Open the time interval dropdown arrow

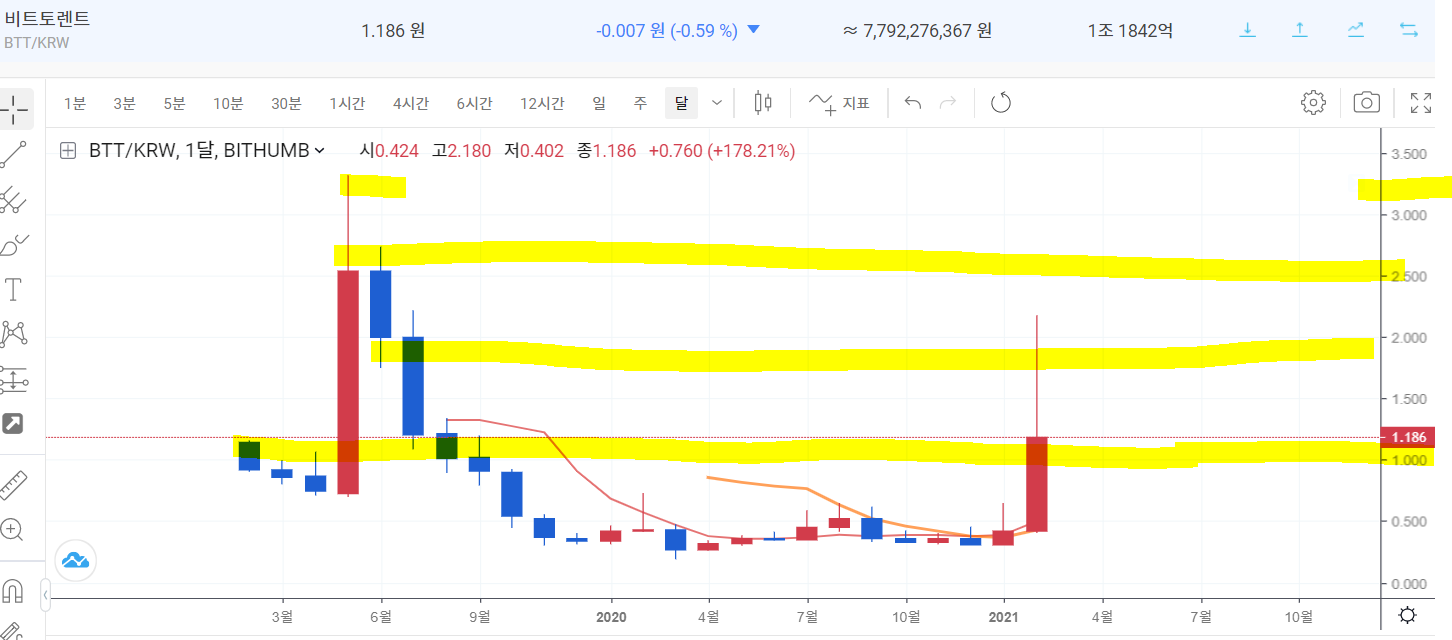(x=717, y=102)
